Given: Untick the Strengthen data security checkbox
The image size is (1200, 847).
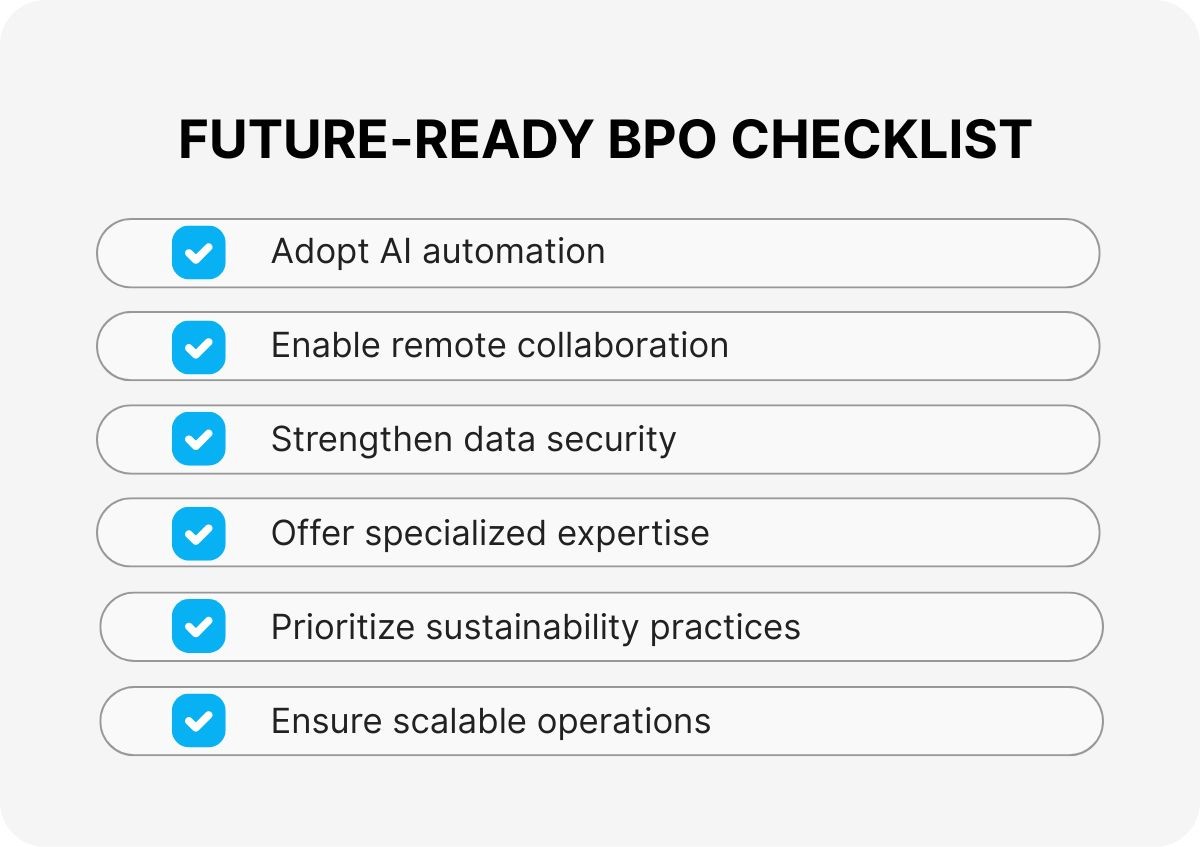Looking at the screenshot, I should click(198, 440).
